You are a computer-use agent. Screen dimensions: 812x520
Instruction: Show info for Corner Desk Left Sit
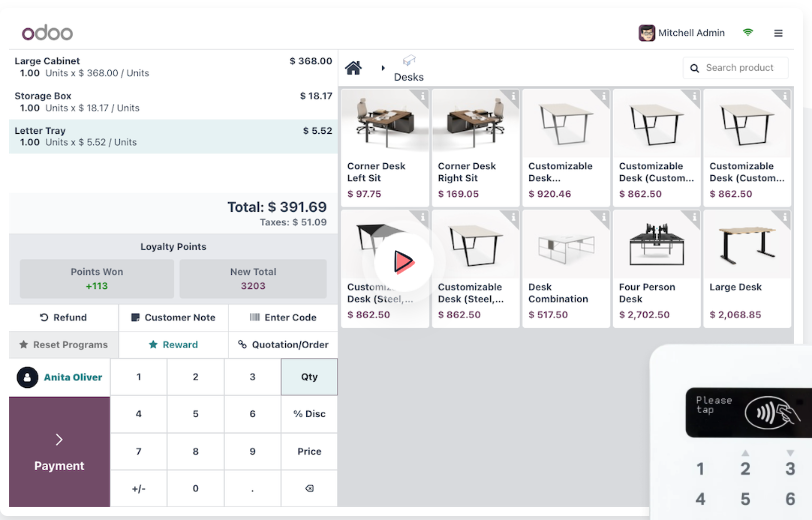(423, 97)
